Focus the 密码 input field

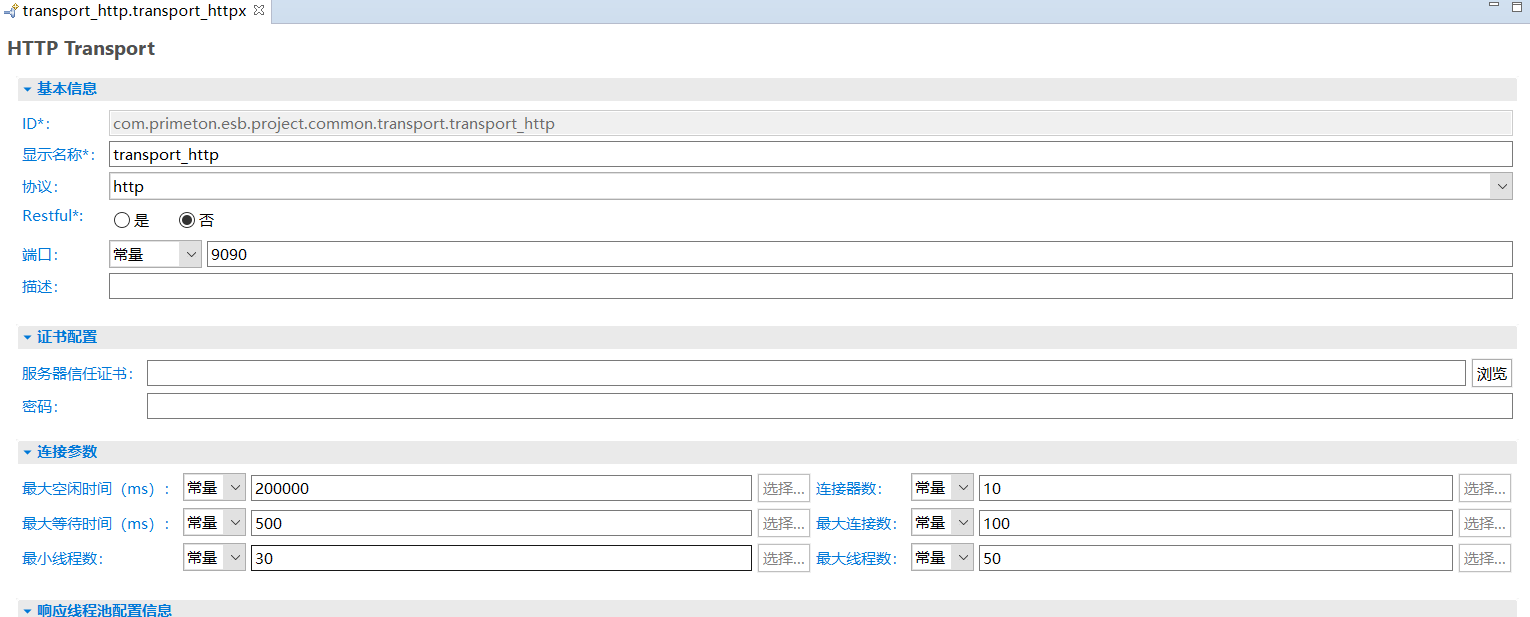[828, 407]
